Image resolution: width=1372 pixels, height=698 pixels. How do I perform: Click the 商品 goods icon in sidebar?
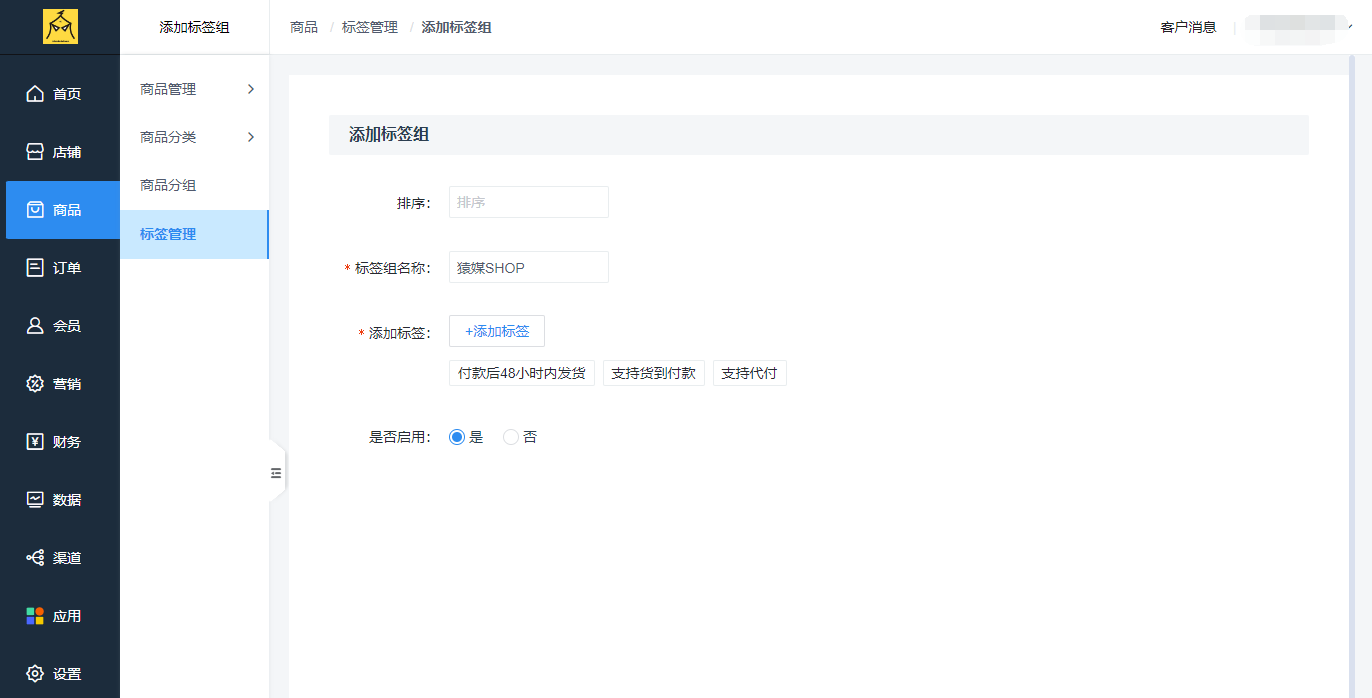(x=60, y=209)
